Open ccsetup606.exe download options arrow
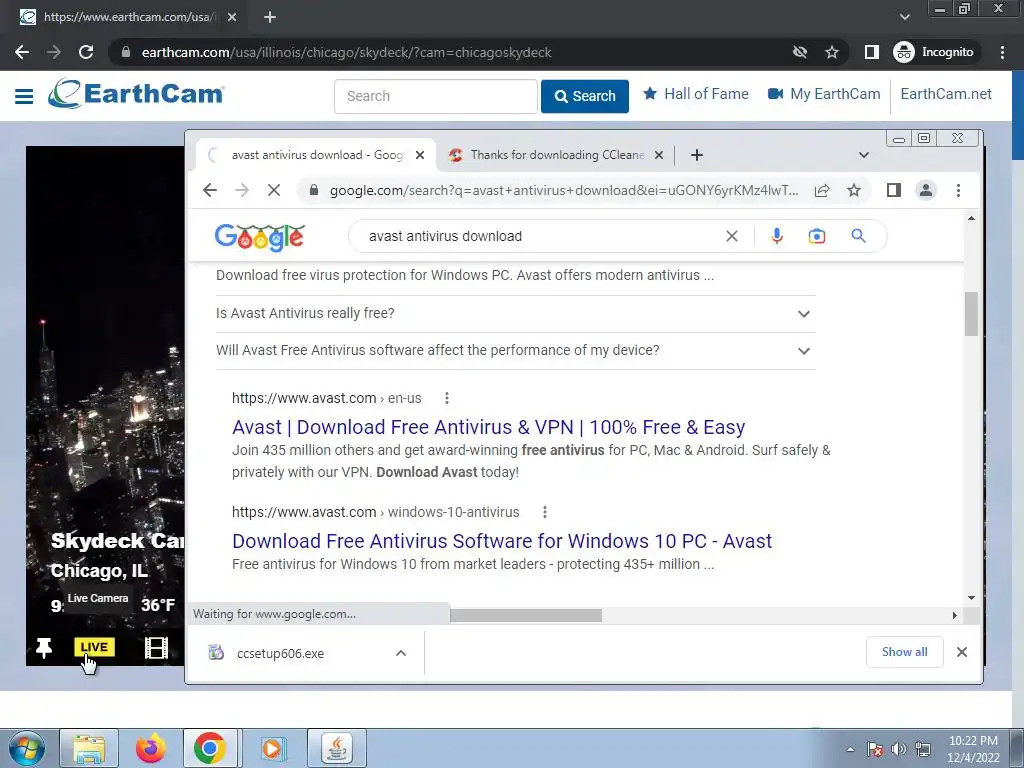 point(401,653)
